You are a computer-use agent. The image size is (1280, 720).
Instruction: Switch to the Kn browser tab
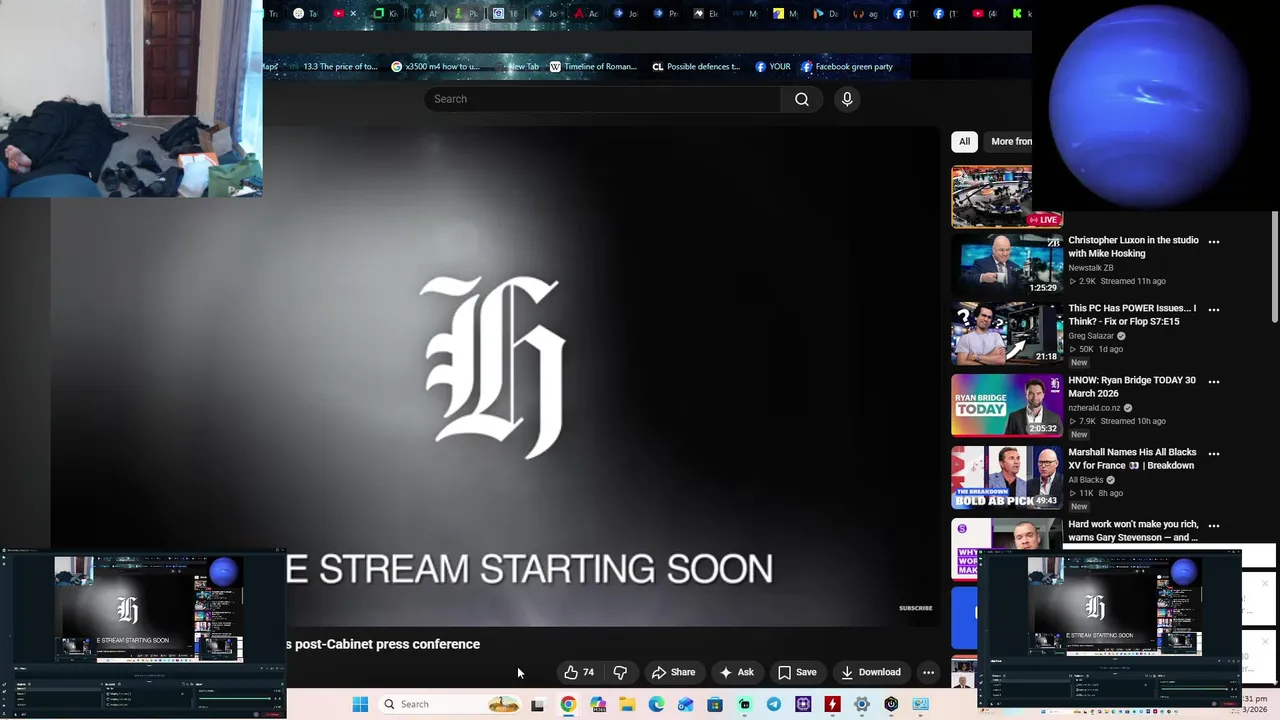[x=386, y=13]
